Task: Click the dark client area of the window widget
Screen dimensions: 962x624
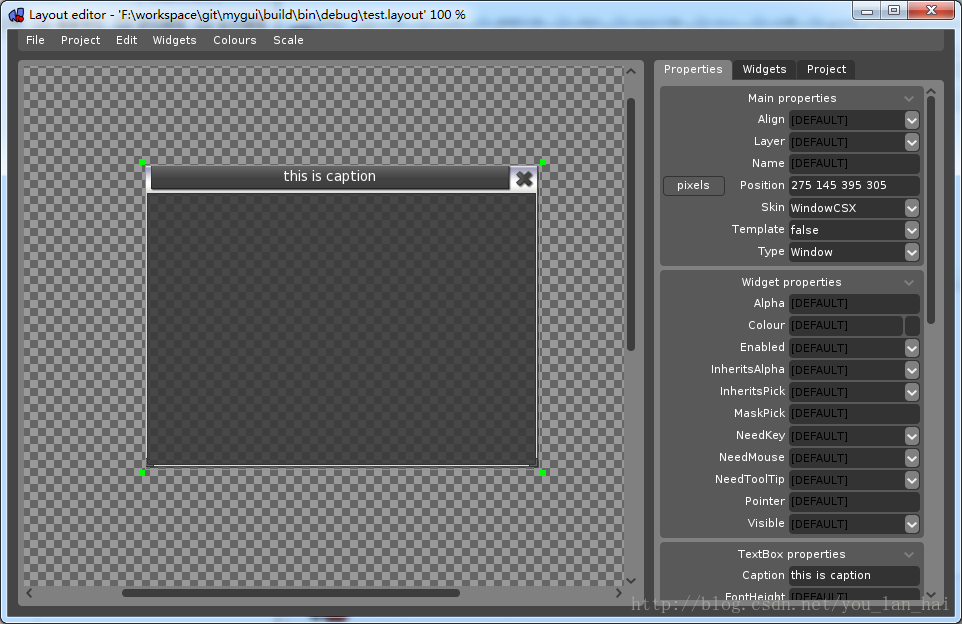Action: coord(342,329)
